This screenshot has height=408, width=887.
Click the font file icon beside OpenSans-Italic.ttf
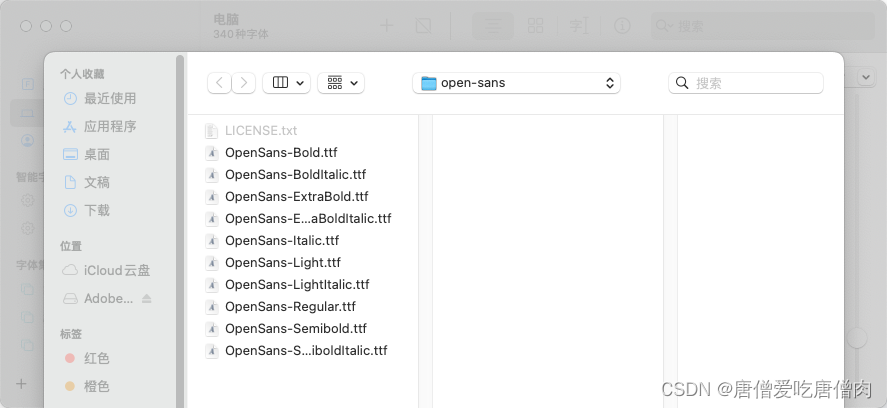212,241
